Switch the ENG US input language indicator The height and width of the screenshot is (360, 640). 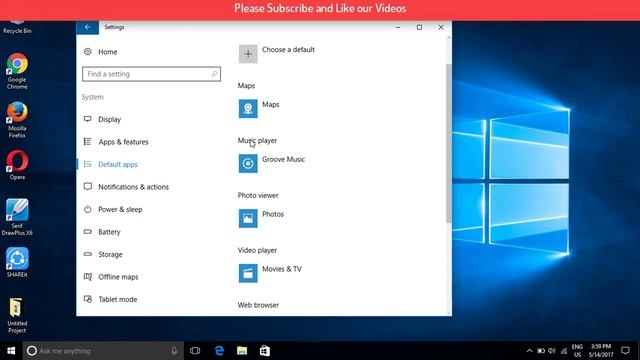[x=577, y=351]
